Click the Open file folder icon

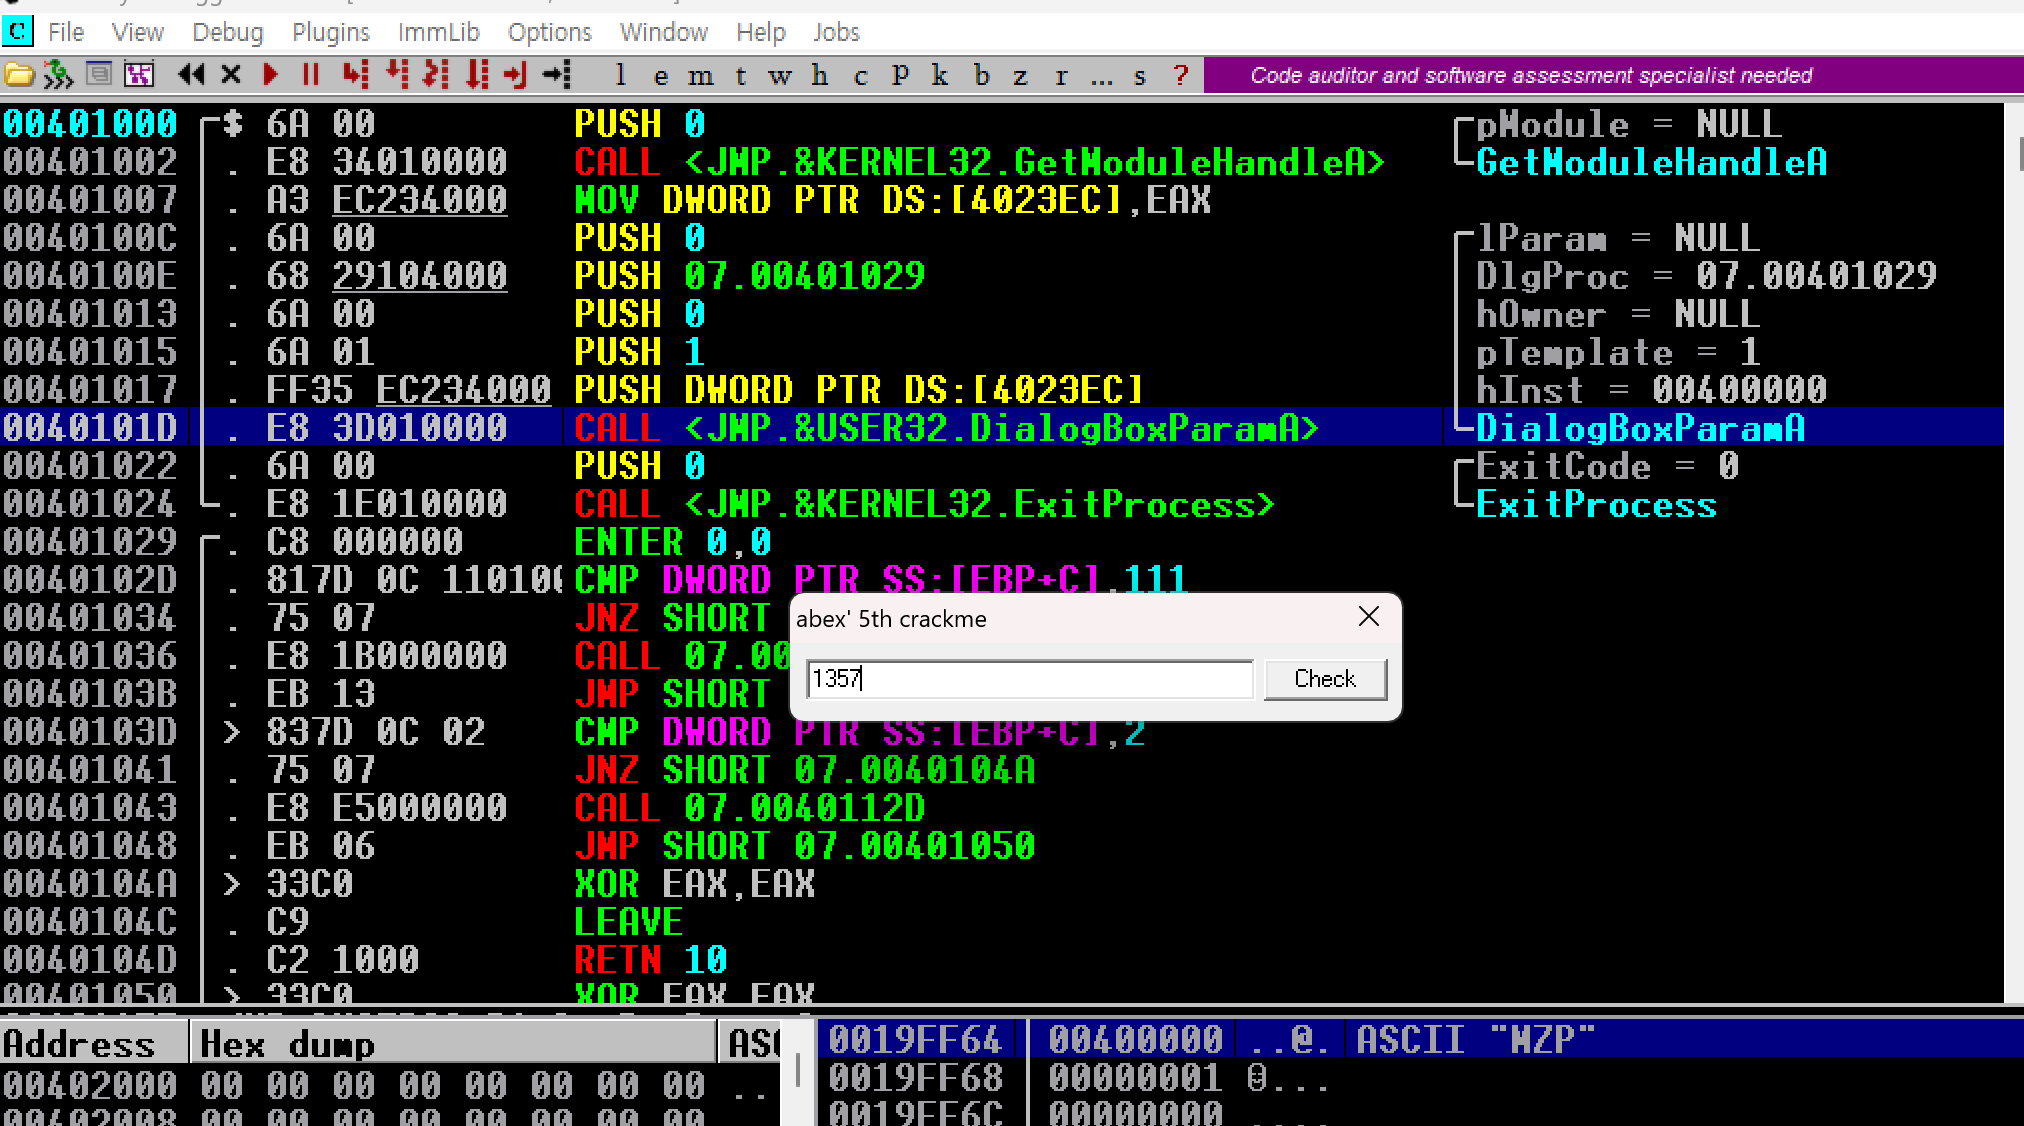19,75
